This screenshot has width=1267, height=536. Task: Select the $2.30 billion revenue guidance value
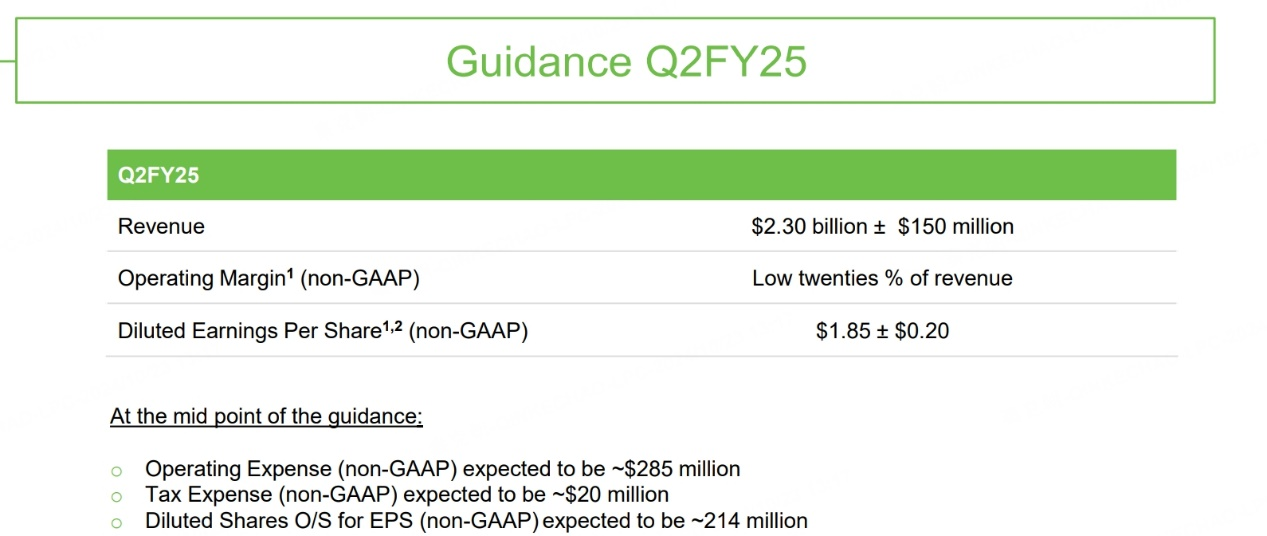click(x=809, y=226)
